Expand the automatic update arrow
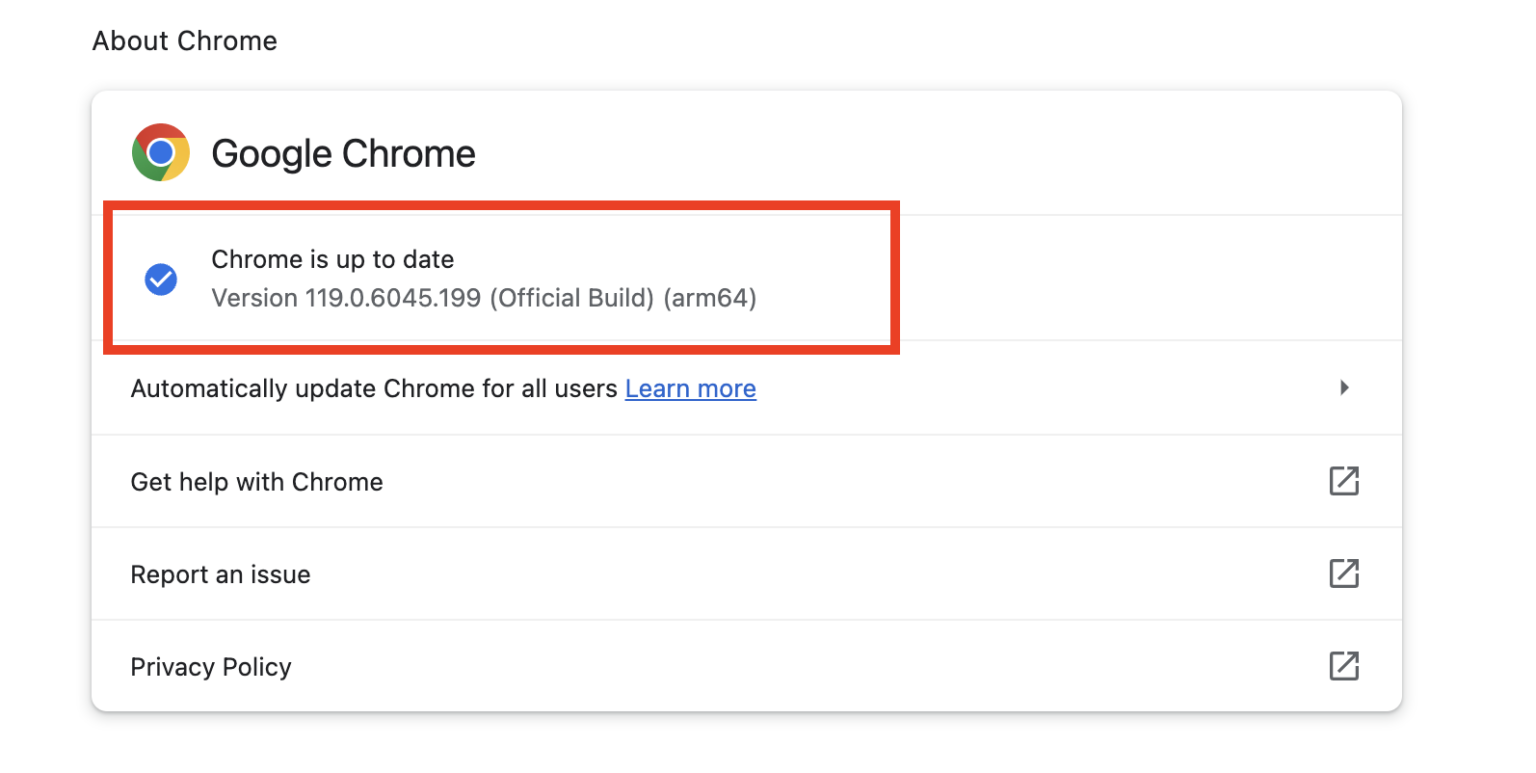 point(1345,388)
